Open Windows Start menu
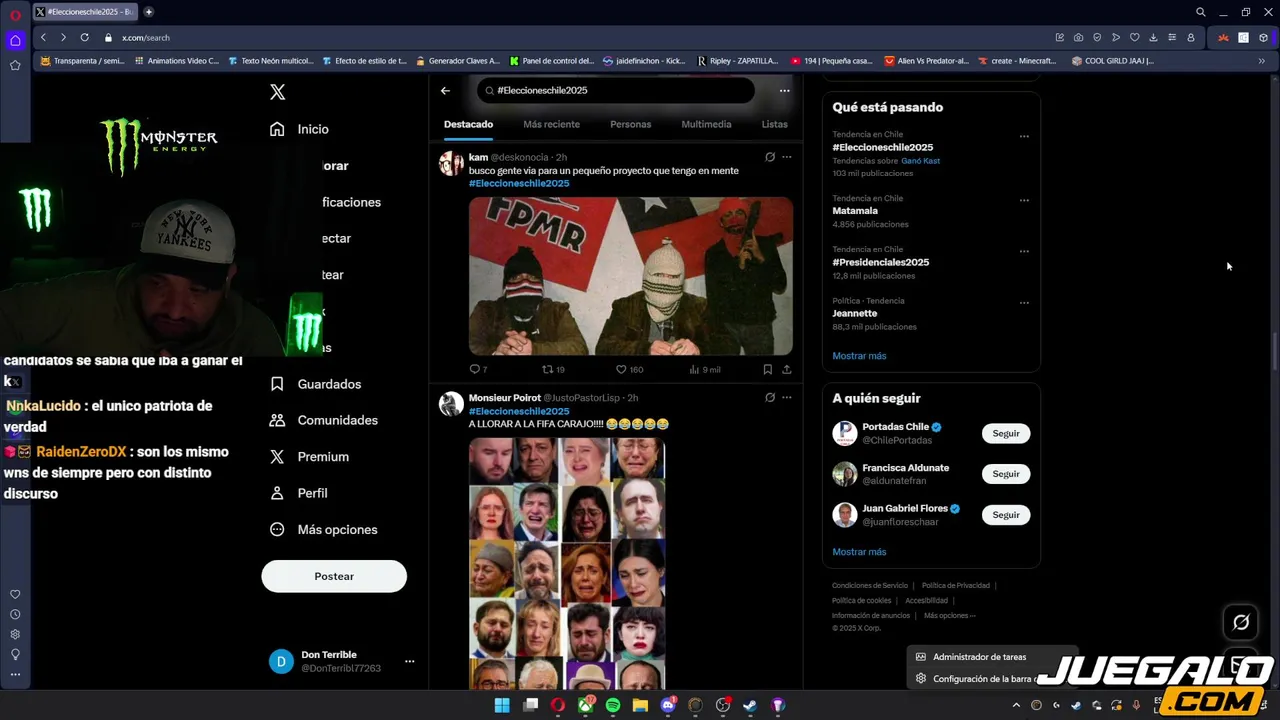 coord(502,705)
